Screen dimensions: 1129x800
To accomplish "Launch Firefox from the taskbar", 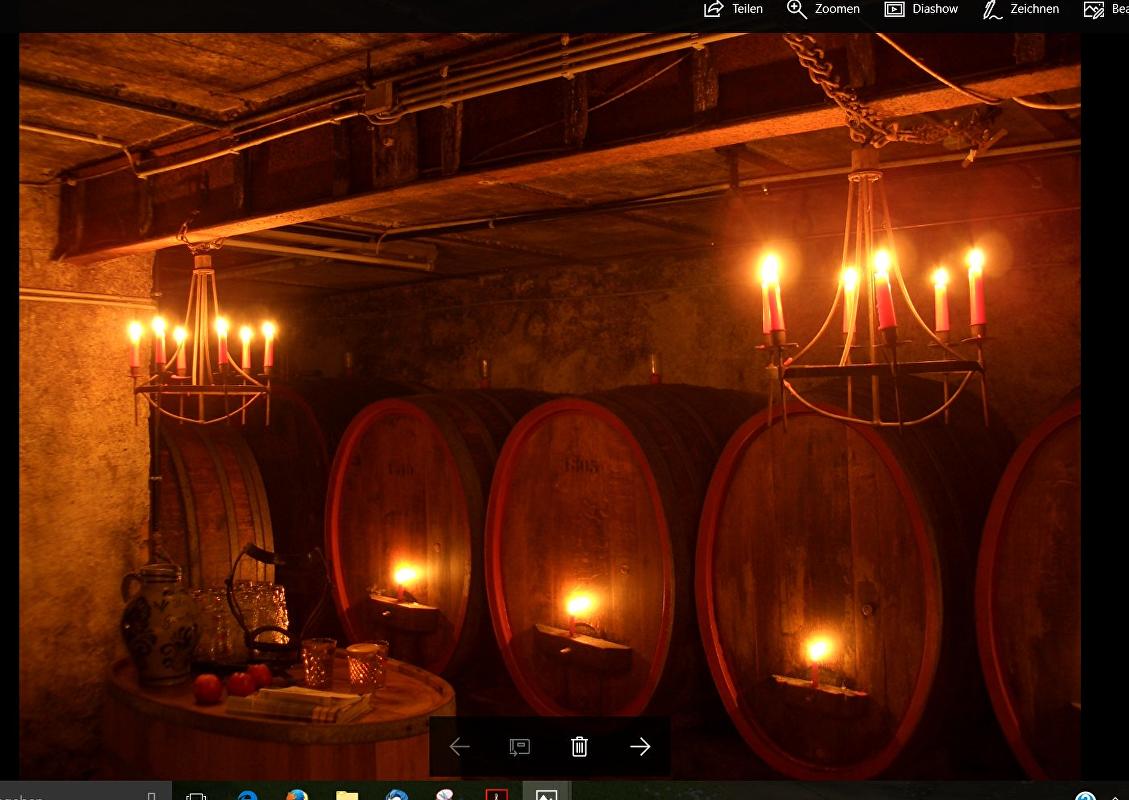I will (x=297, y=795).
